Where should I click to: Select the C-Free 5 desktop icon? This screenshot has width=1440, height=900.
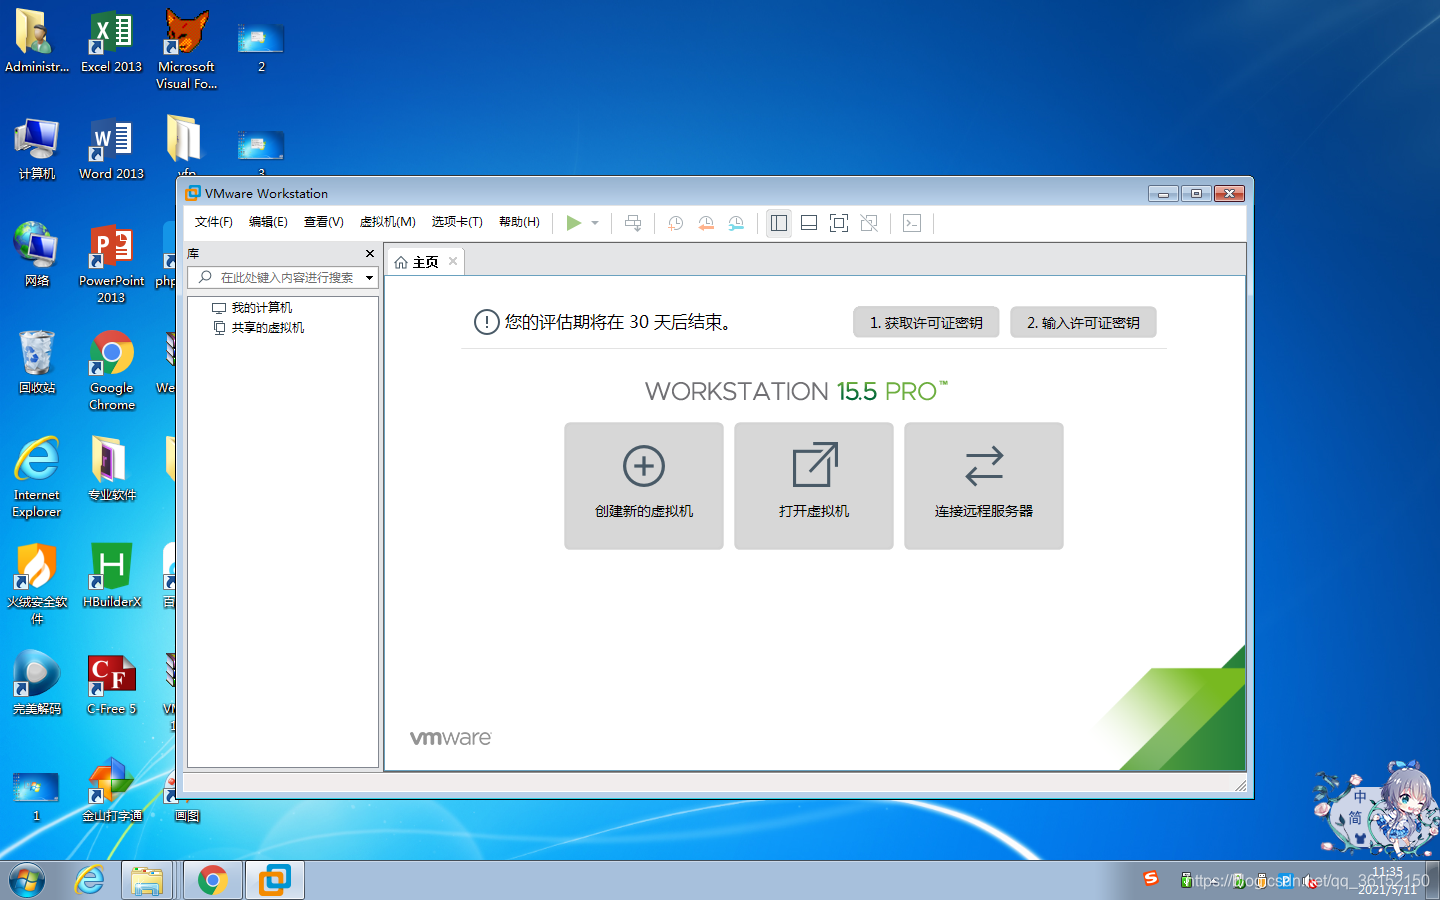pyautogui.click(x=111, y=683)
